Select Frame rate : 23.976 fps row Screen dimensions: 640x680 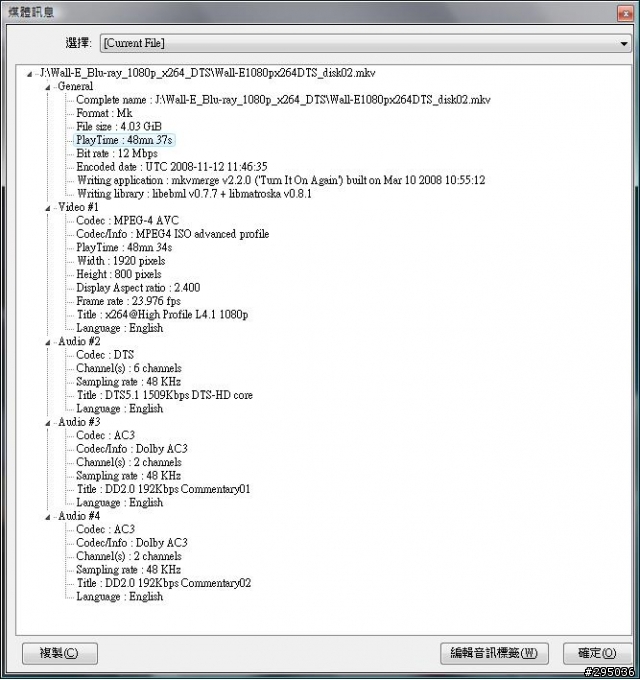(128, 301)
